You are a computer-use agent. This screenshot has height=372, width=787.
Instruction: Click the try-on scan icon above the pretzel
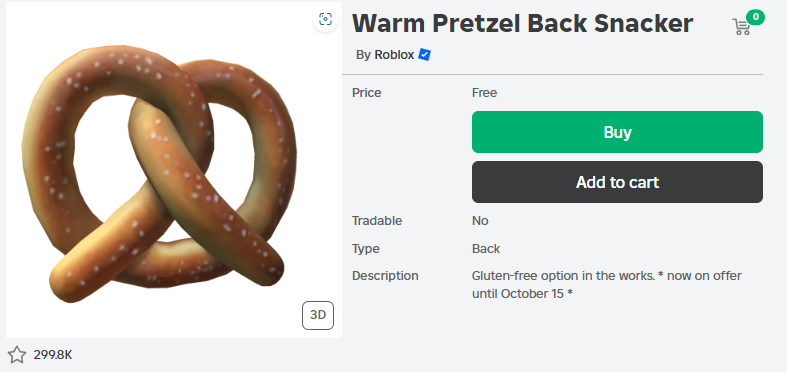tap(325, 20)
